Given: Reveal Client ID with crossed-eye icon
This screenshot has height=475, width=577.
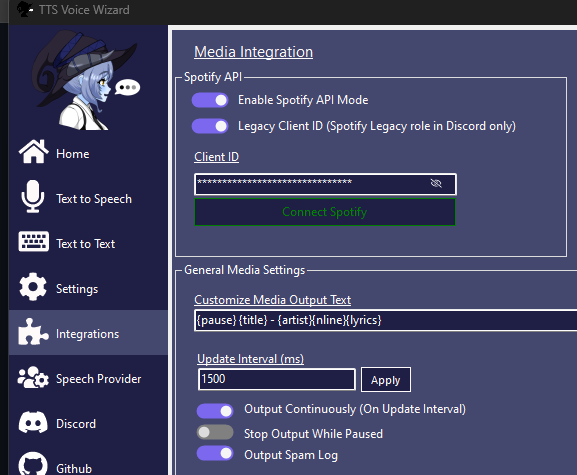Looking at the screenshot, I should tap(436, 183).
